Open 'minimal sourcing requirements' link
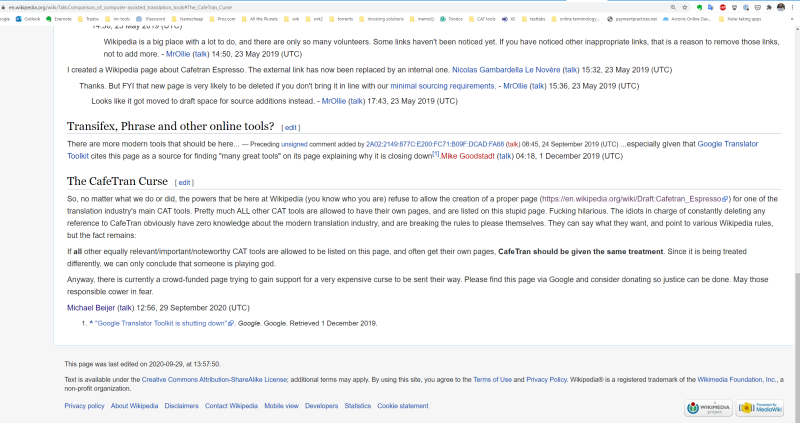Screen dimensions: 800x423 442,86
